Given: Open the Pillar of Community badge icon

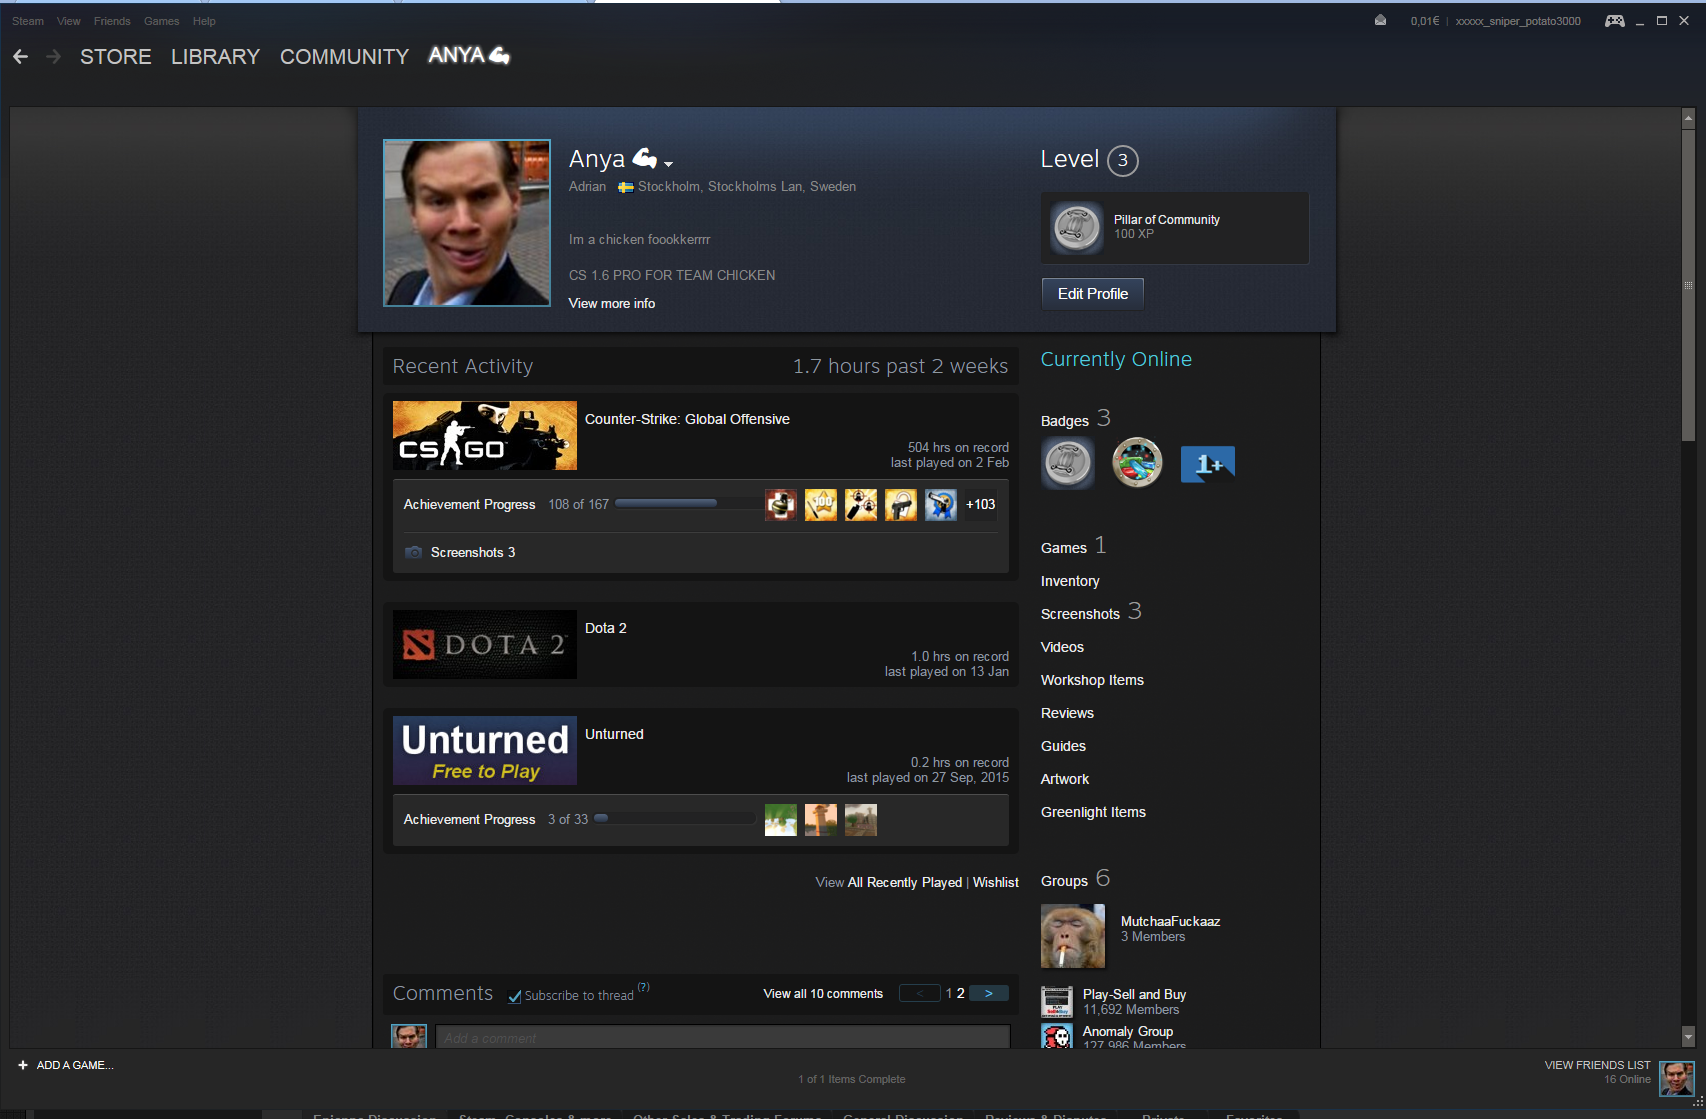Looking at the screenshot, I should pyautogui.click(x=1077, y=227).
